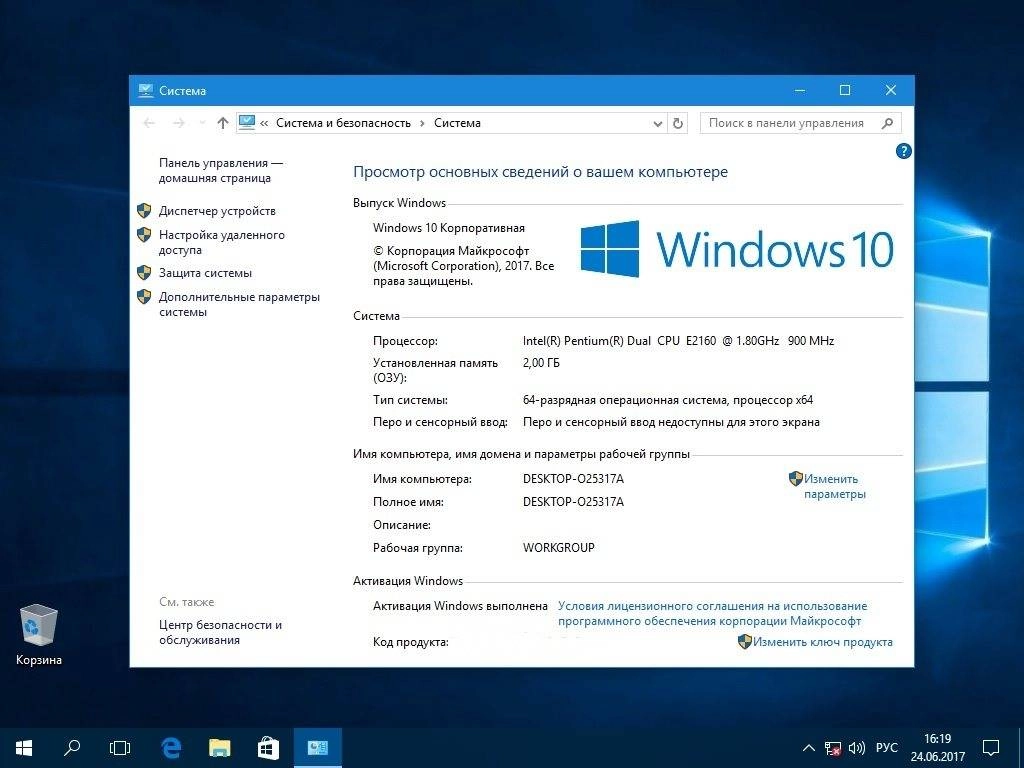The height and width of the screenshot is (768, 1024).
Task: Click the 'Windows 10 Корпоративная' edition text
Action: 449,228
